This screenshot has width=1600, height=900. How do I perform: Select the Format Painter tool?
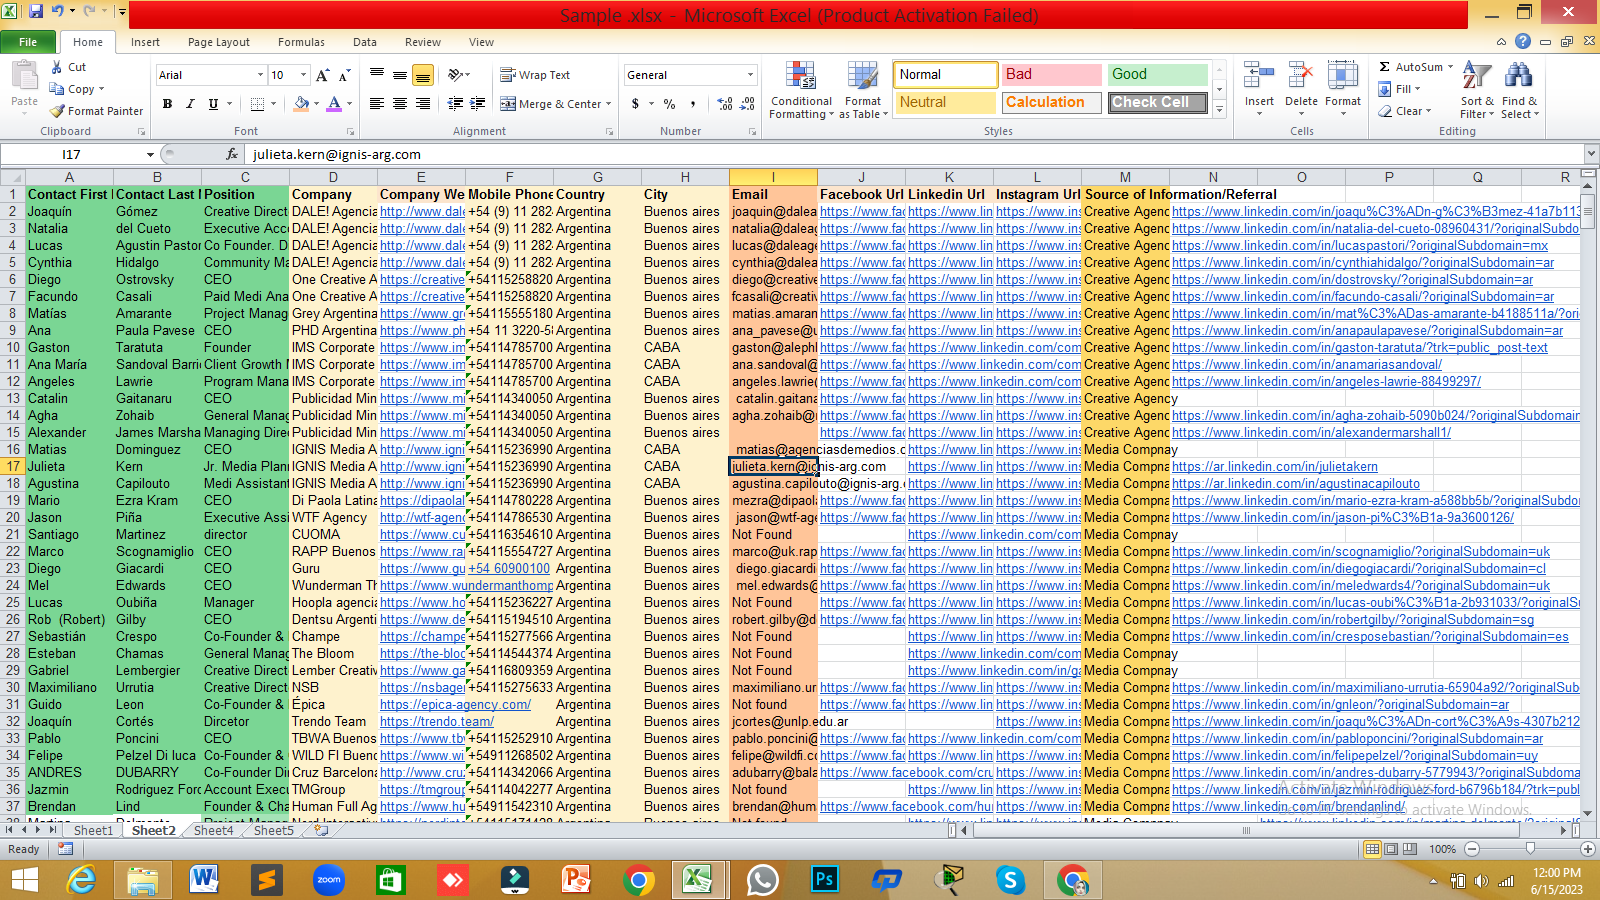pos(95,110)
